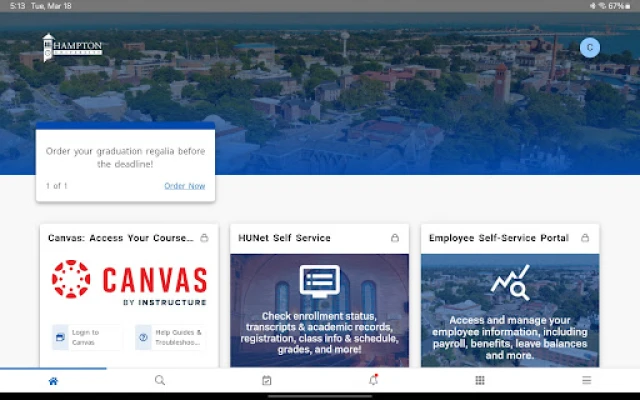Click the Order Now link
Screen dimensions: 640x400
tap(184, 186)
